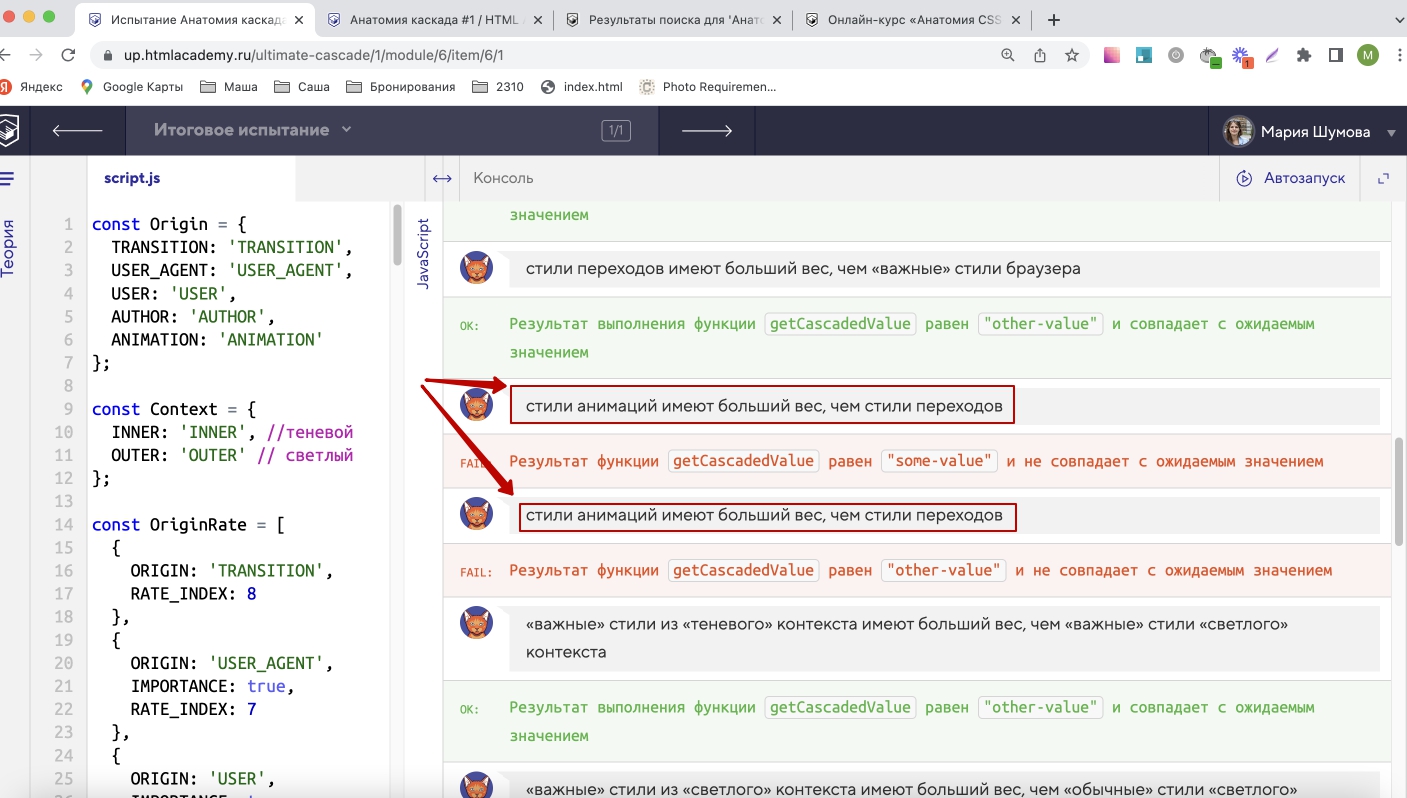Open the Бронирования bookmarks folder
The width and height of the screenshot is (1407, 798).
(x=400, y=87)
